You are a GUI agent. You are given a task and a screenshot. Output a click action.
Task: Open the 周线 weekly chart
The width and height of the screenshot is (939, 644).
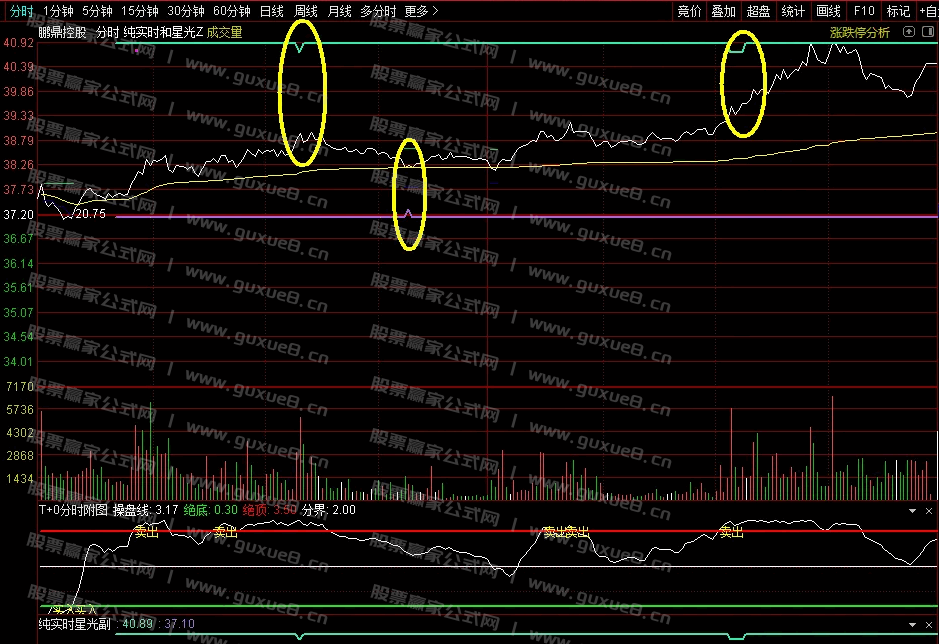[x=306, y=11]
